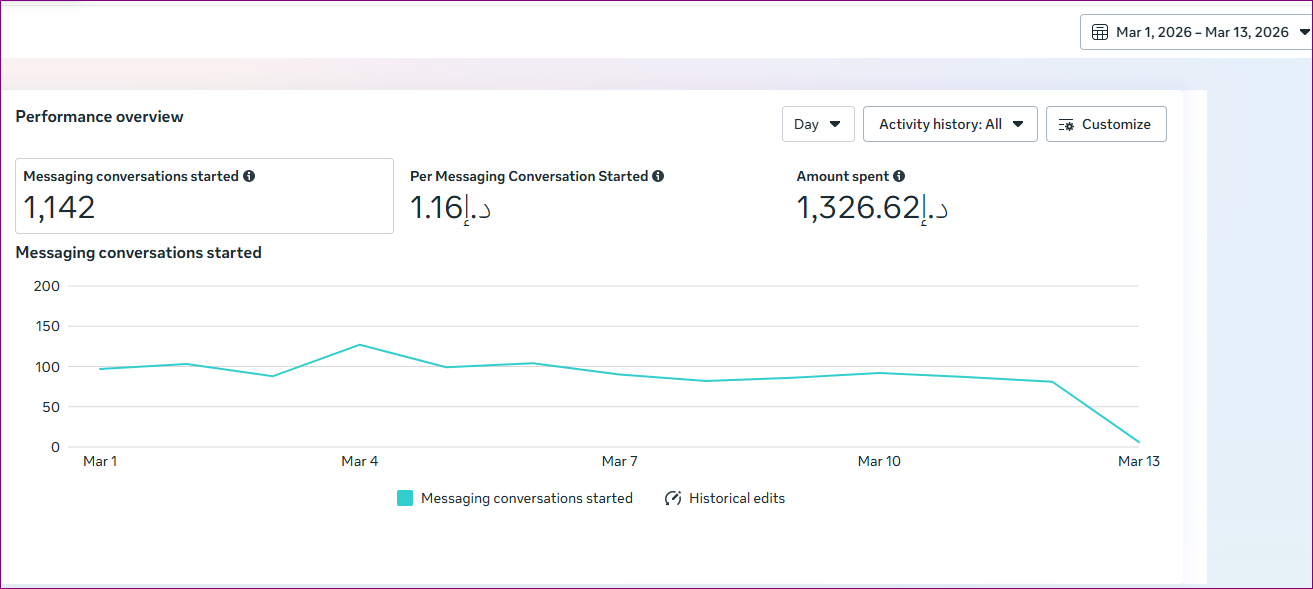Select the Messaging conversations started metric card
Image resolution: width=1313 pixels, height=589 pixels.
pyautogui.click(x=204, y=196)
